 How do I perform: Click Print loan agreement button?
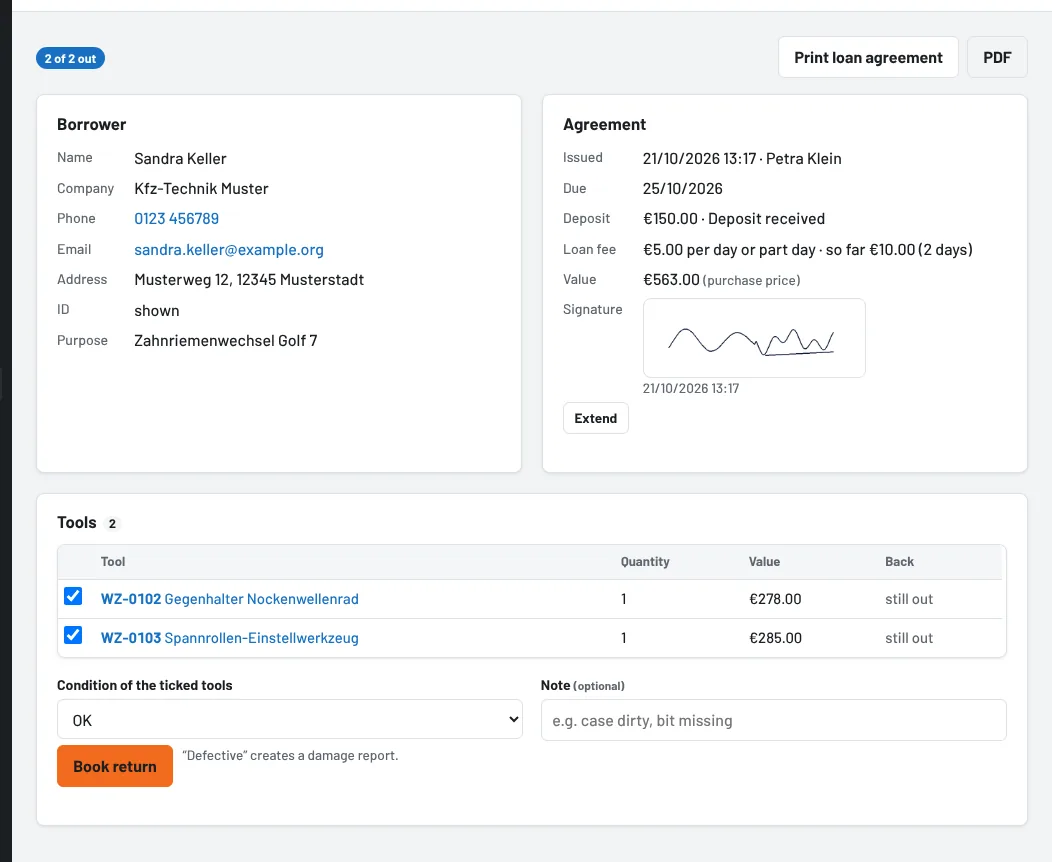click(868, 58)
